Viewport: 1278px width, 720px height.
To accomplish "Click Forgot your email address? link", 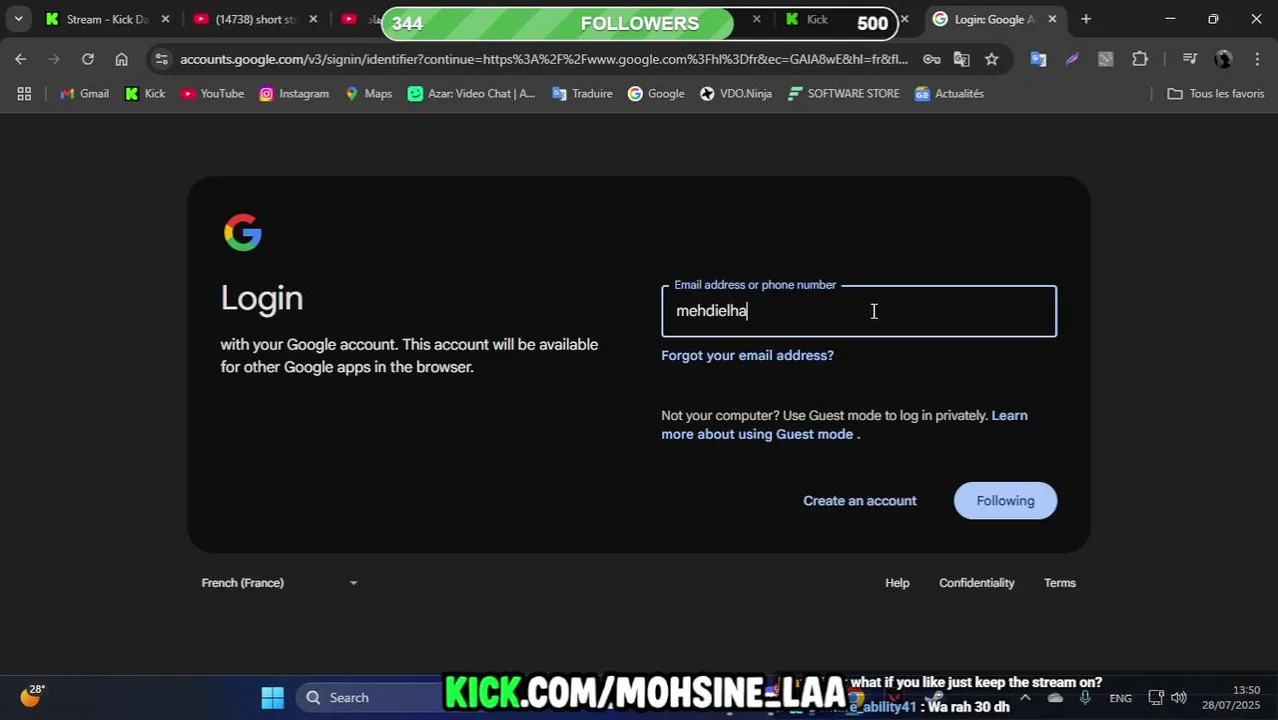I will (x=747, y=355).
